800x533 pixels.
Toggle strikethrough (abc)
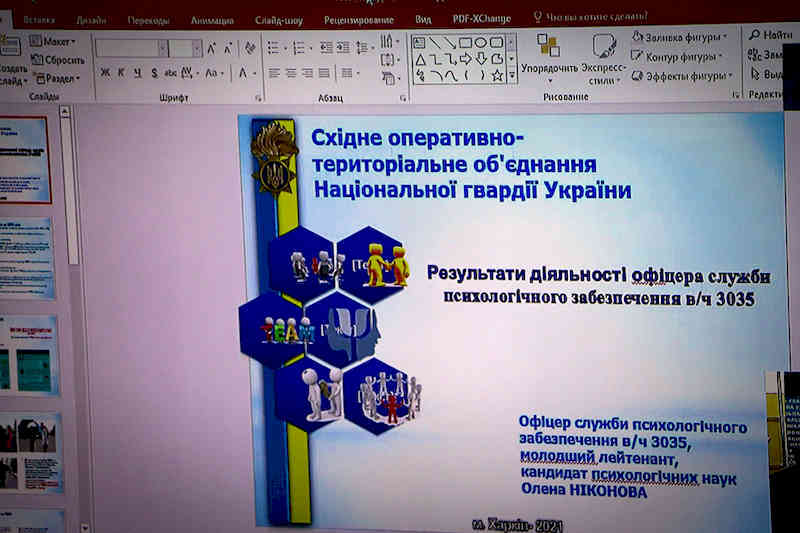pyautogui.click(x=170, y=73)
